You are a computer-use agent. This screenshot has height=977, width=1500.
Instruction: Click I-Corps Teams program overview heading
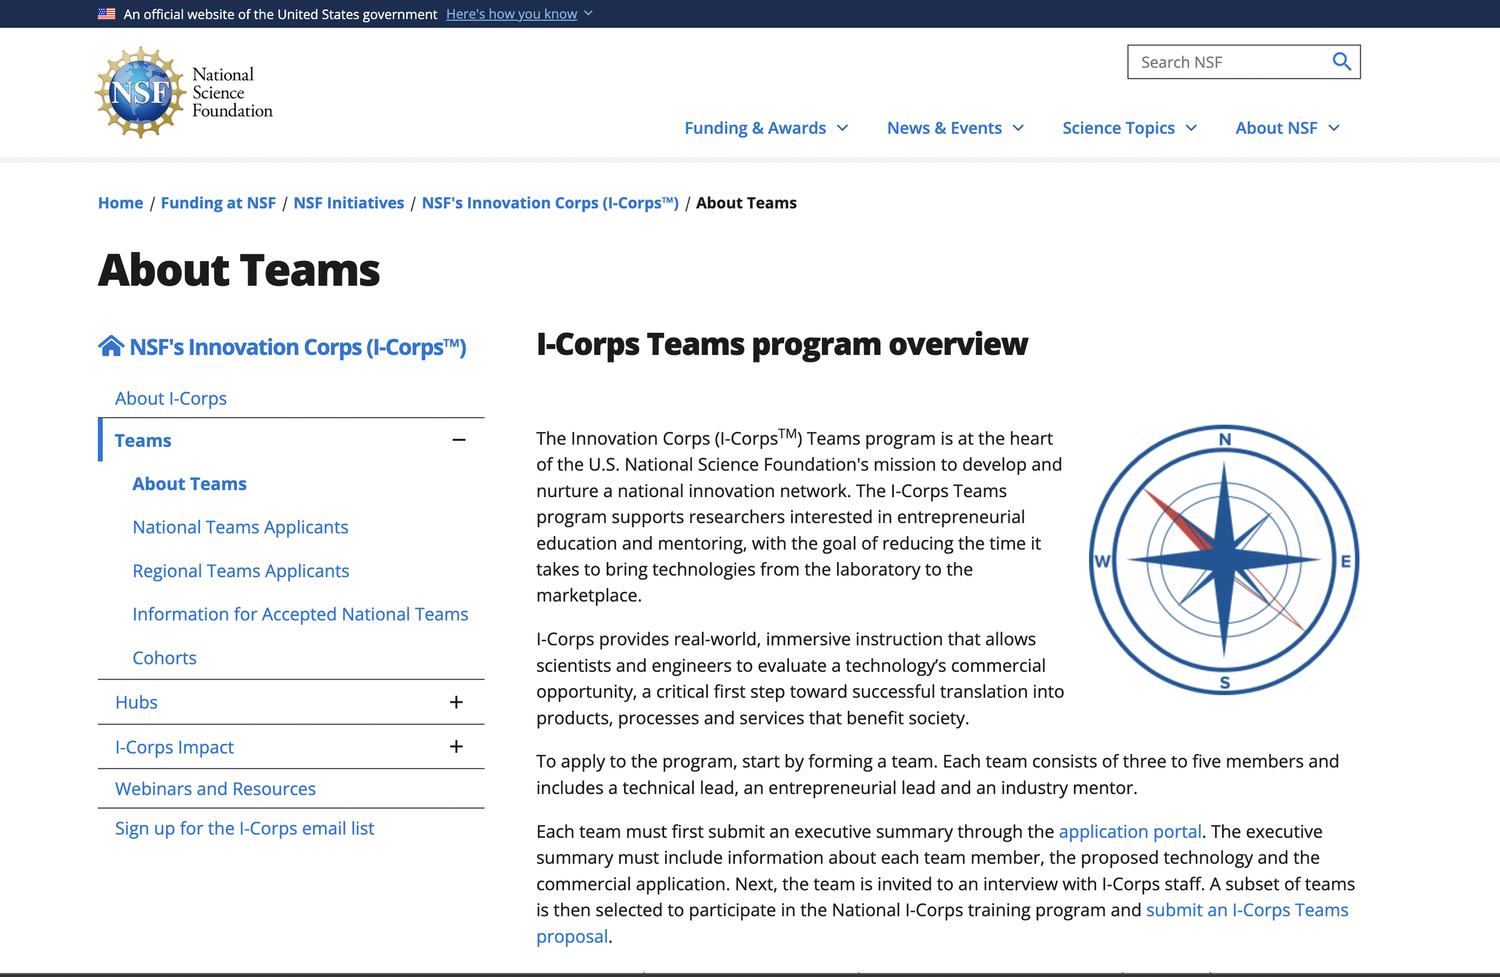782,344
